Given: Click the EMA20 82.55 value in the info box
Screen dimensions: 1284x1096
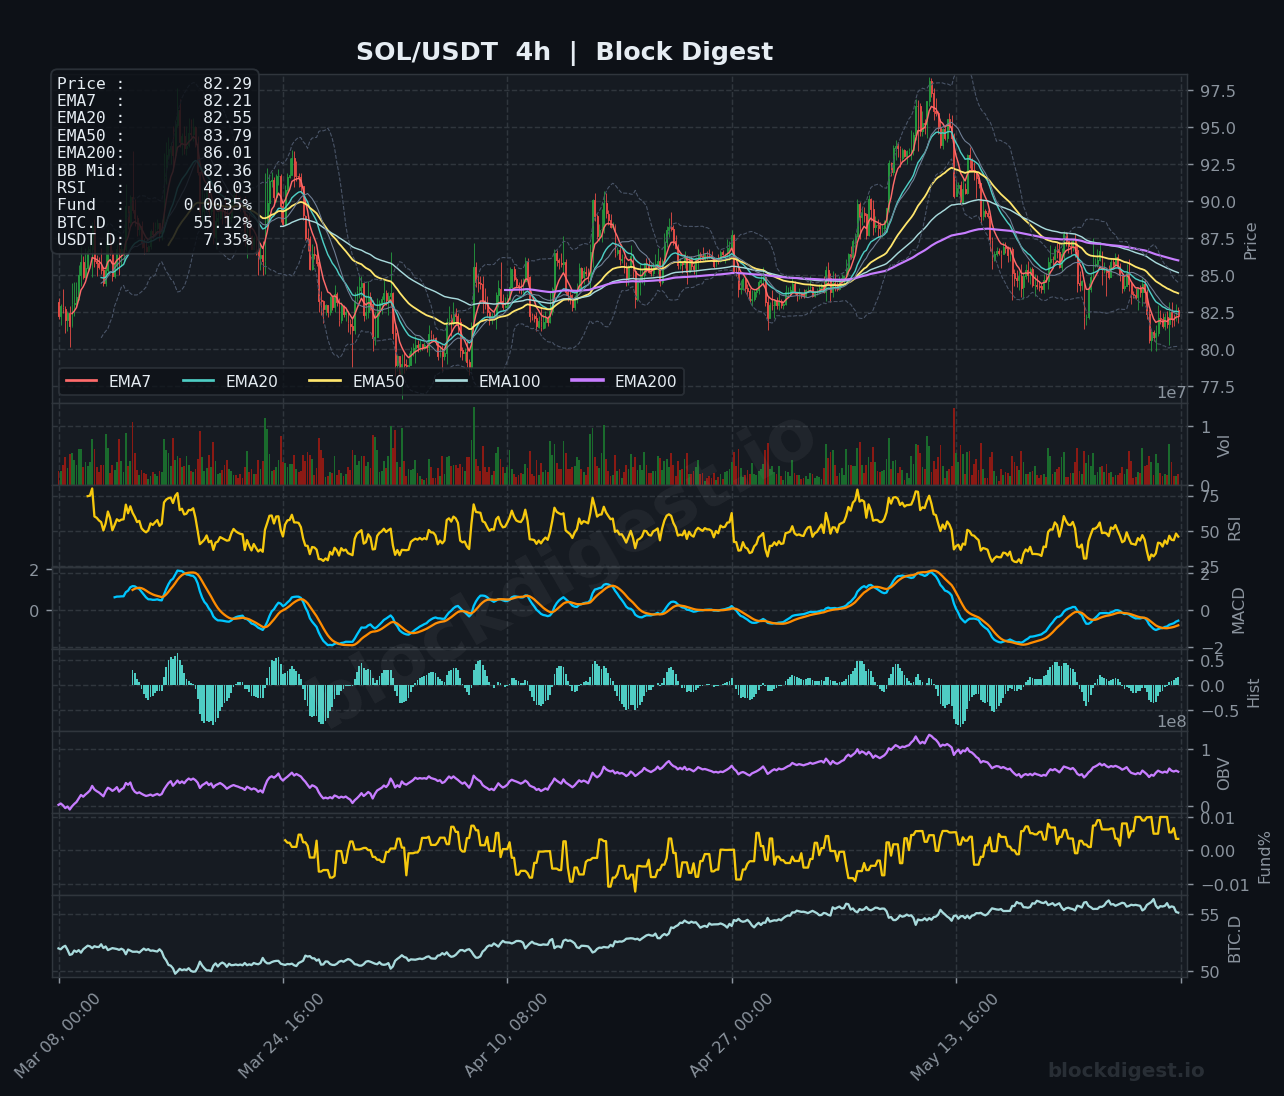Looking at the screenshot, I should [x=227, y=118].
